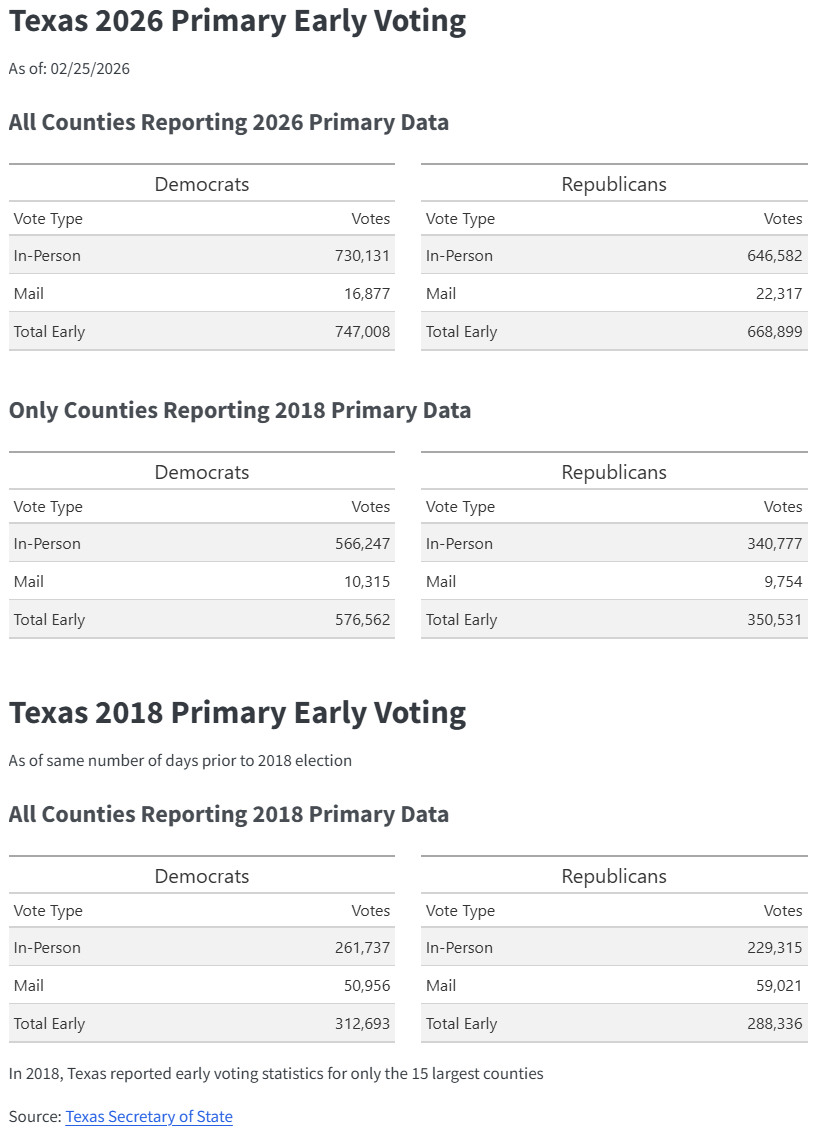Click the Republicans total early value 668,899
Viewport: 830px width, 1135px height.
[774, 331]
